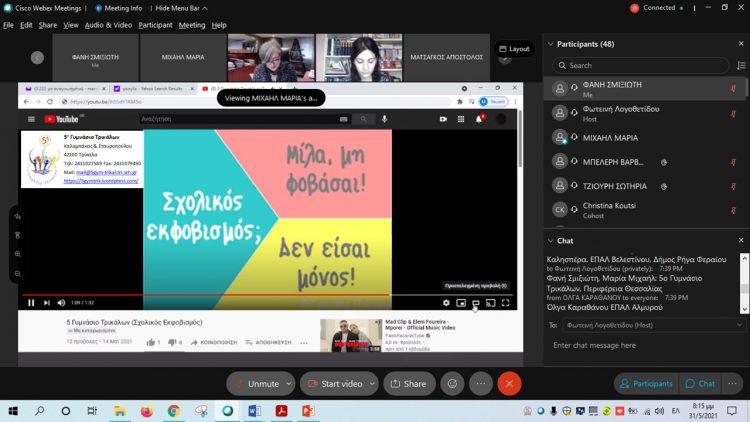Screen dimensions: 750x422
Task: Enter YouTube fullscreen mode
Action: pos(506,303)
